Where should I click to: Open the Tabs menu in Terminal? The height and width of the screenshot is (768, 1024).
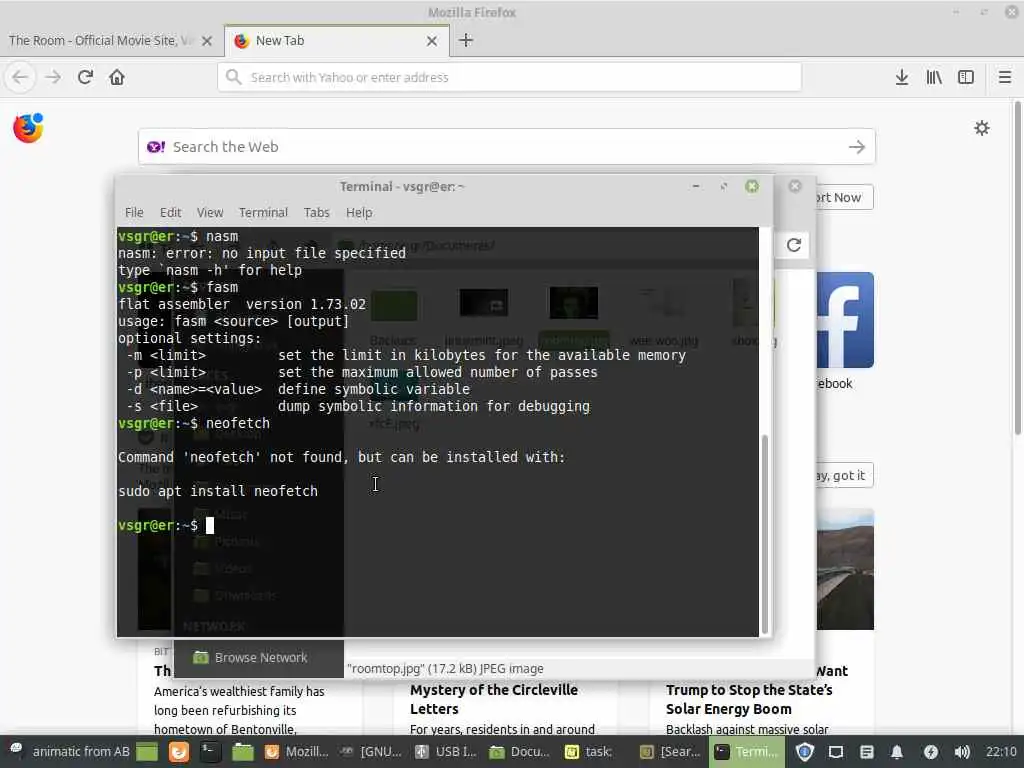point(316,212)
